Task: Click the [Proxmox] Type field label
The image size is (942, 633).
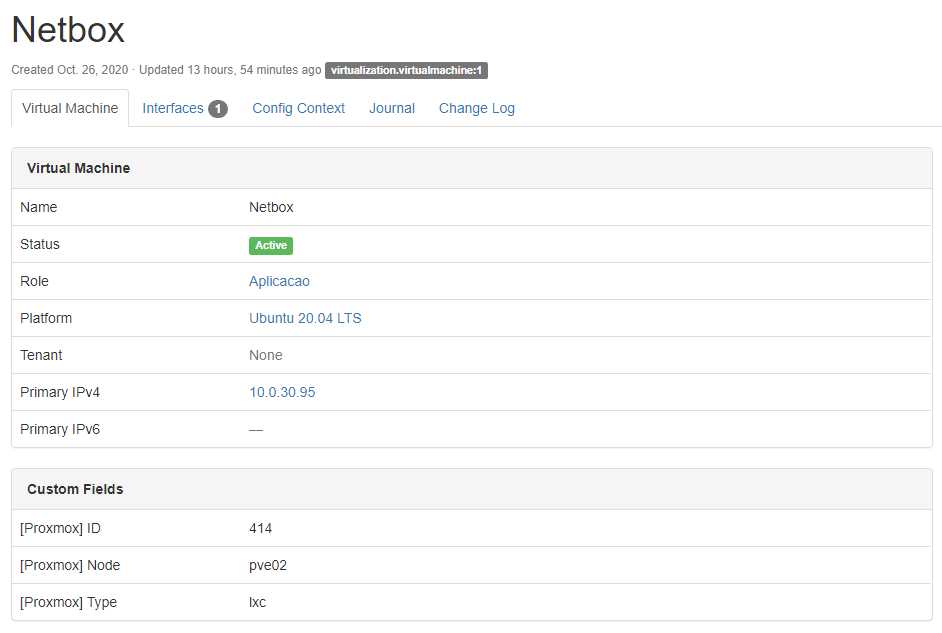Action: [68, 602]
